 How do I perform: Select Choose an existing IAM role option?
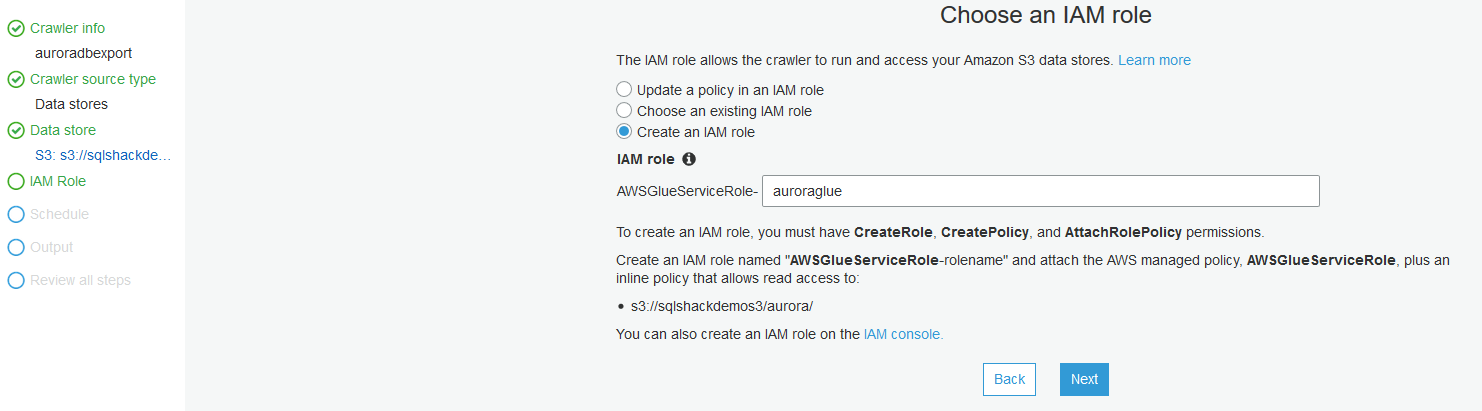[624, 111]
